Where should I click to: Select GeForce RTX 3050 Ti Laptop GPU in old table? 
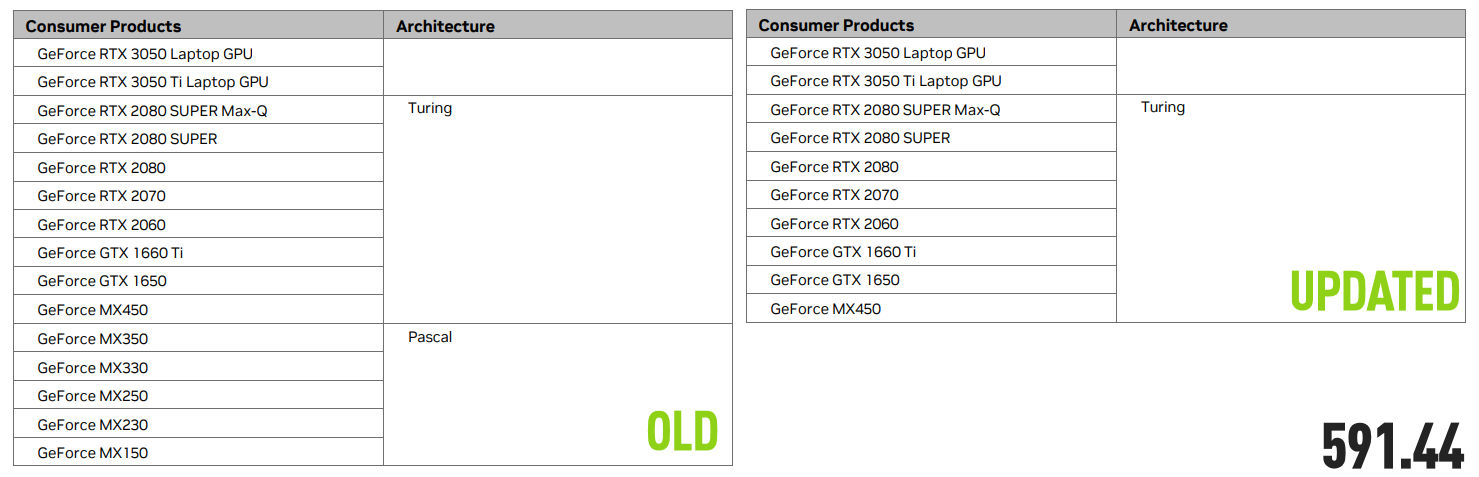coord(153,82)
